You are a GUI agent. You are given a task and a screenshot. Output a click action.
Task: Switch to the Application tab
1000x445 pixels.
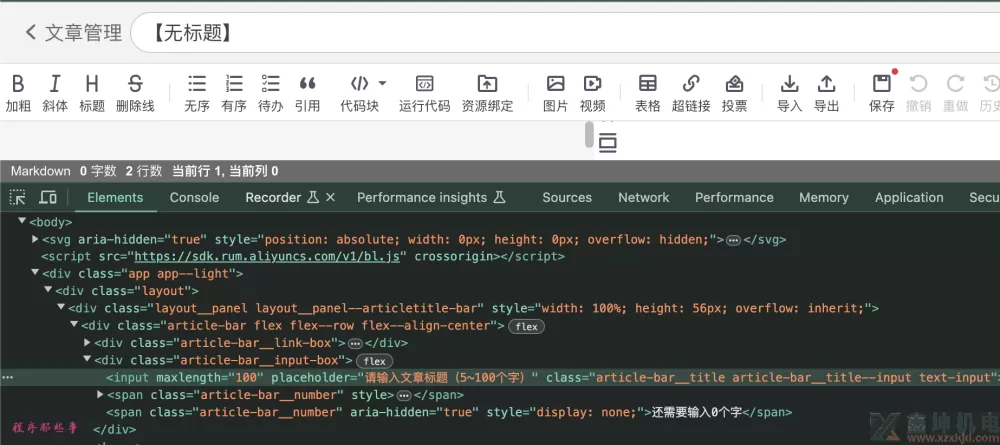(909, 198)
